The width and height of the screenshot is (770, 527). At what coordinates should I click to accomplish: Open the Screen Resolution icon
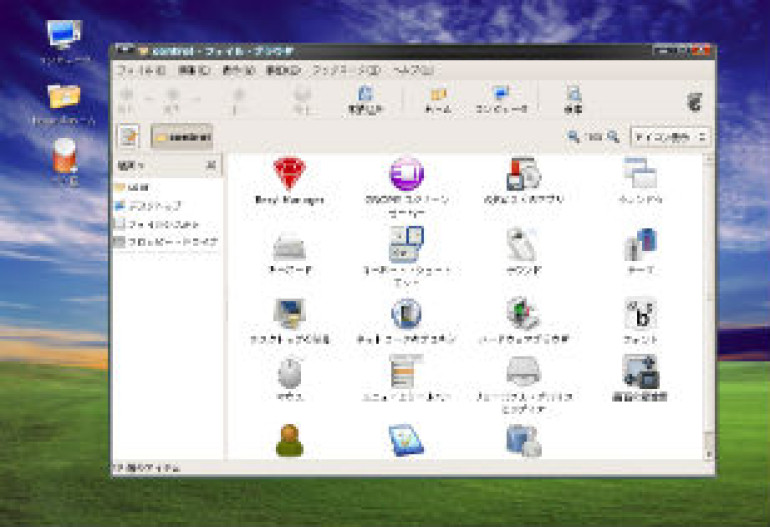(x=640, y=372)
